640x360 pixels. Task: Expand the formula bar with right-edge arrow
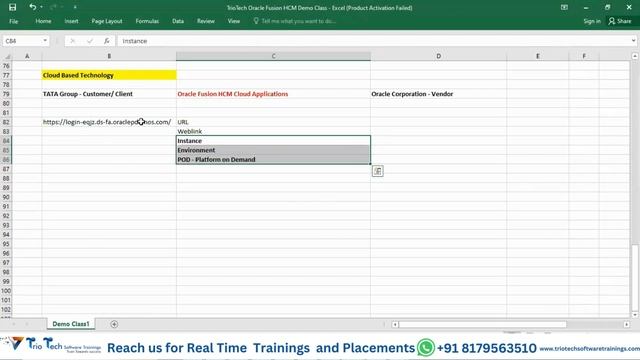pos(633,41)
